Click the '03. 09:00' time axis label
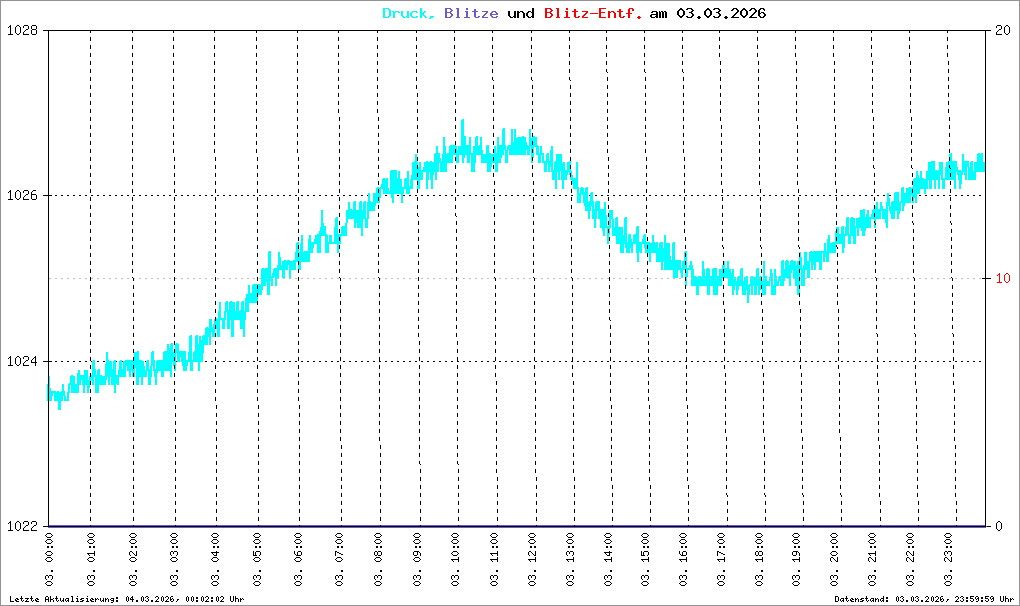This screenshot has width=1020, height=606. [417, 560]
